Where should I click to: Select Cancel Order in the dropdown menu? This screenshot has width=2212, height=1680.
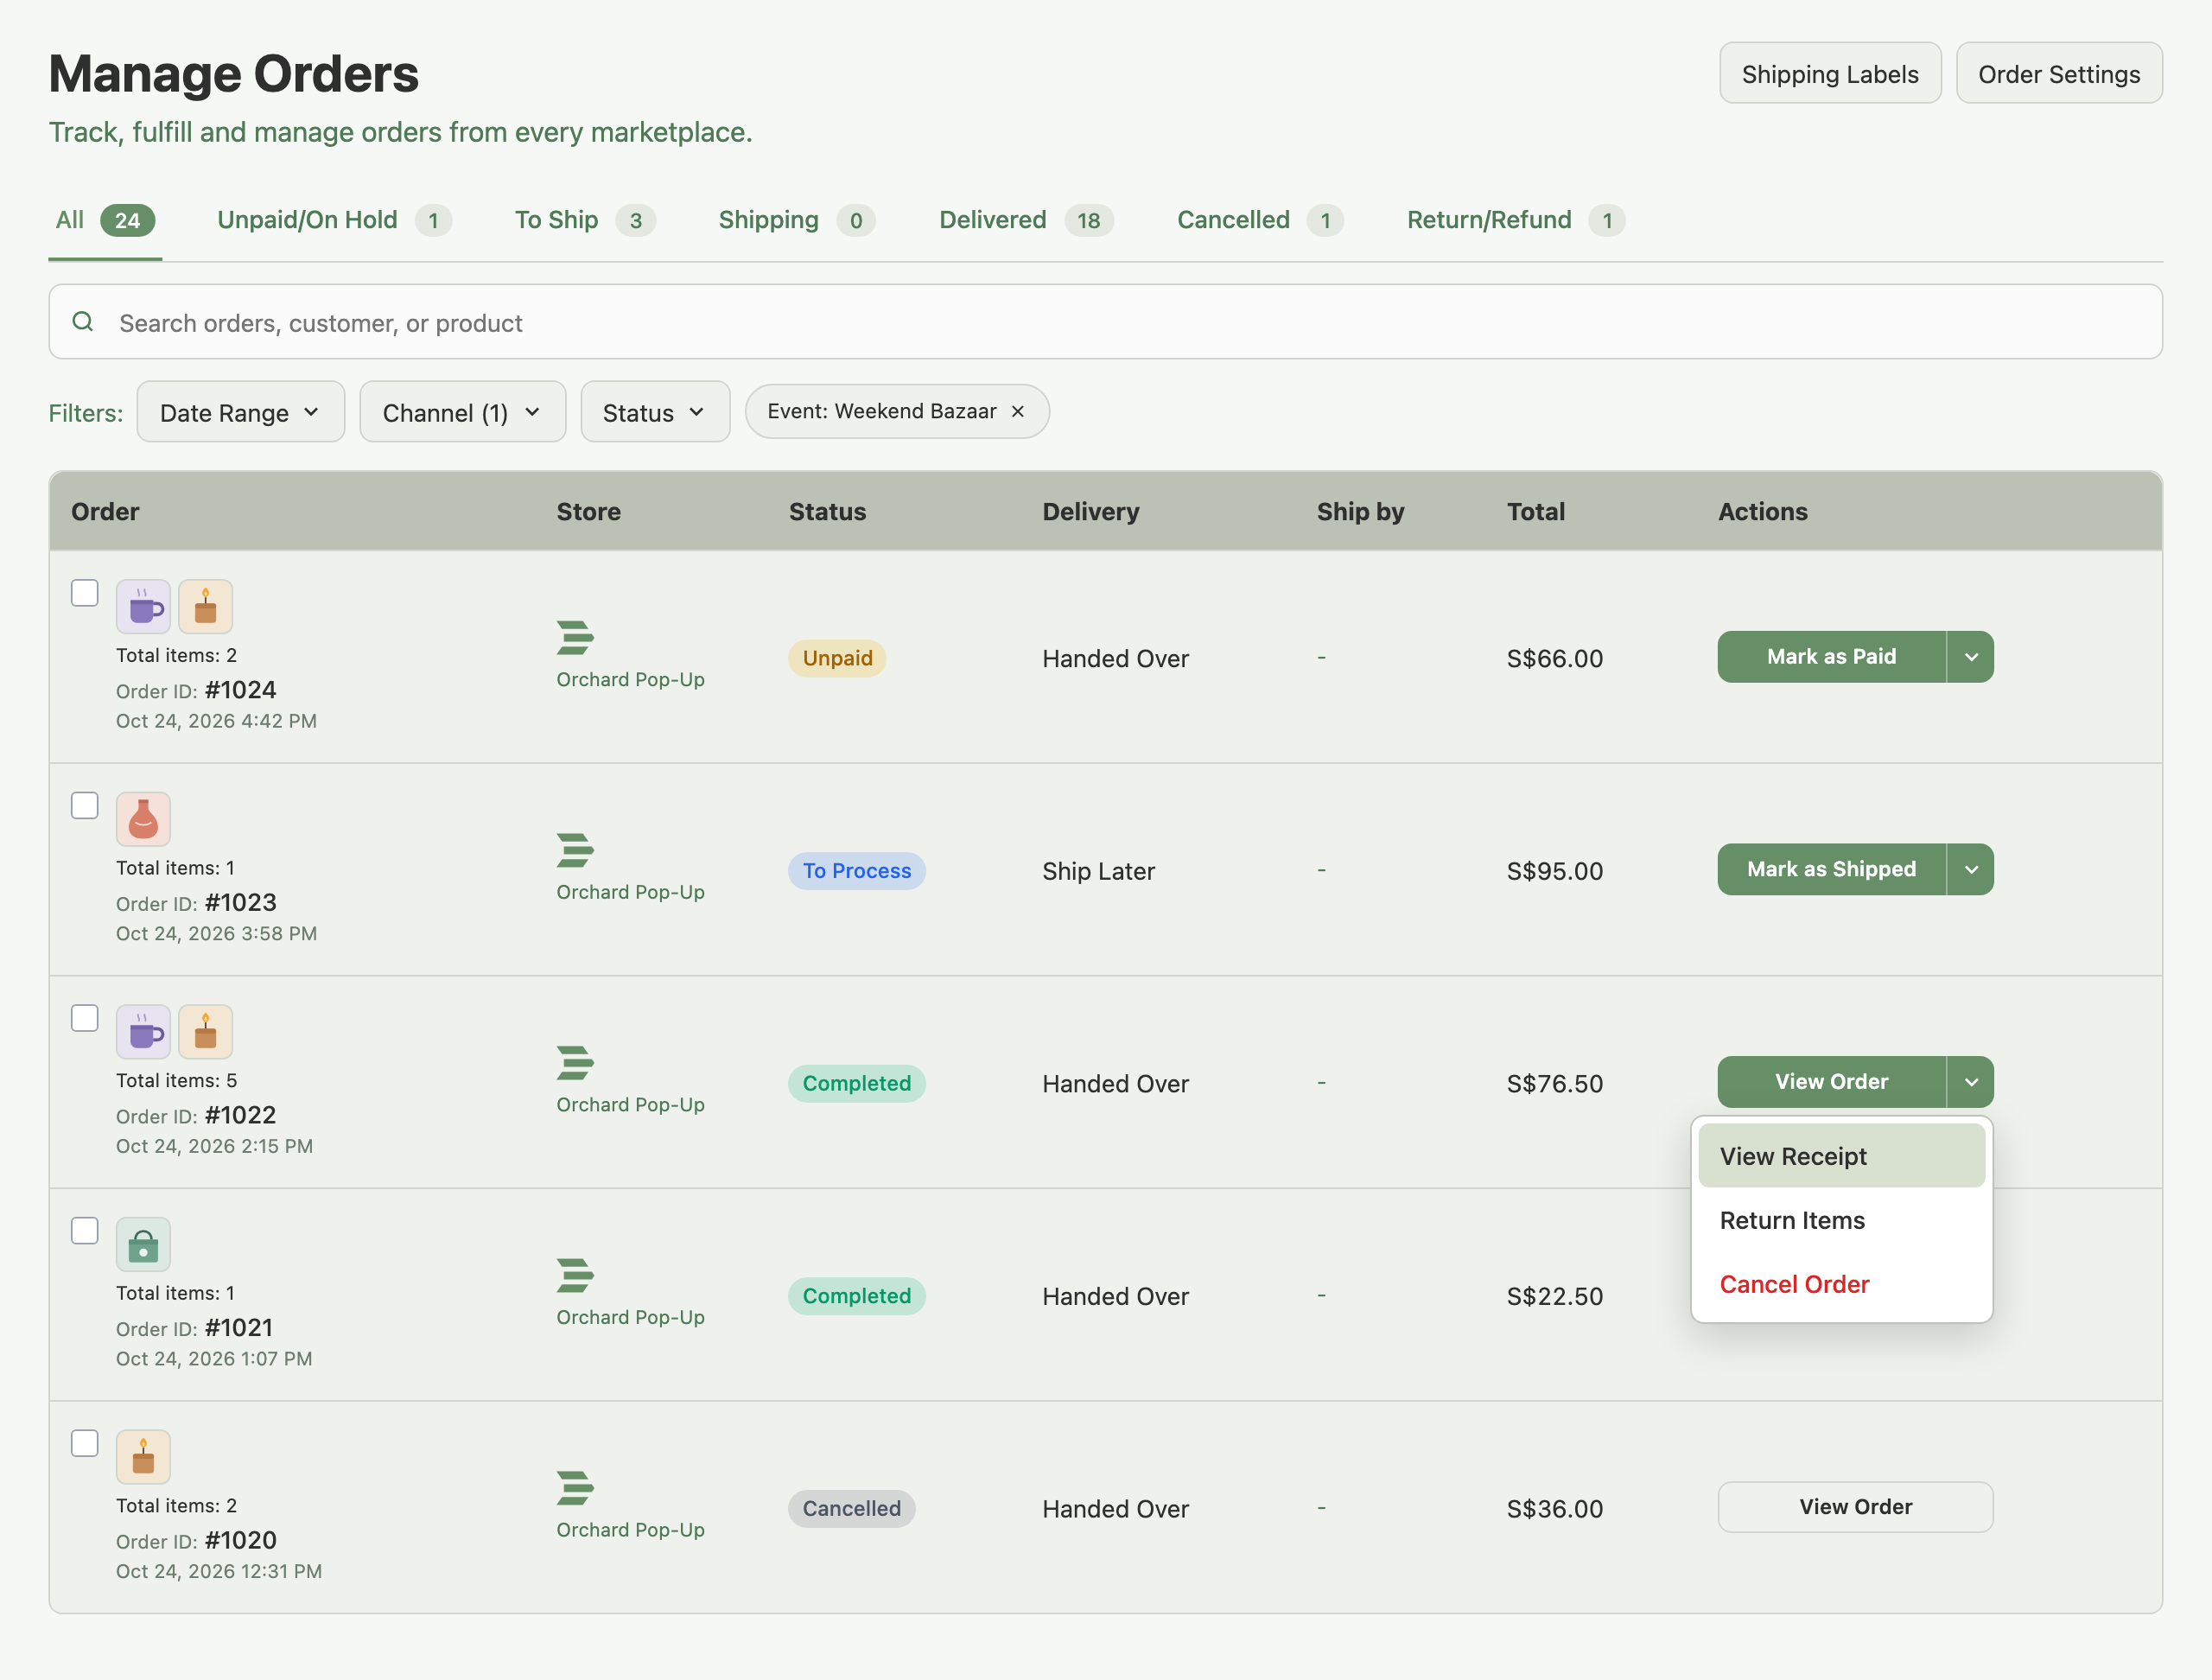[x=1841, y=1284]
